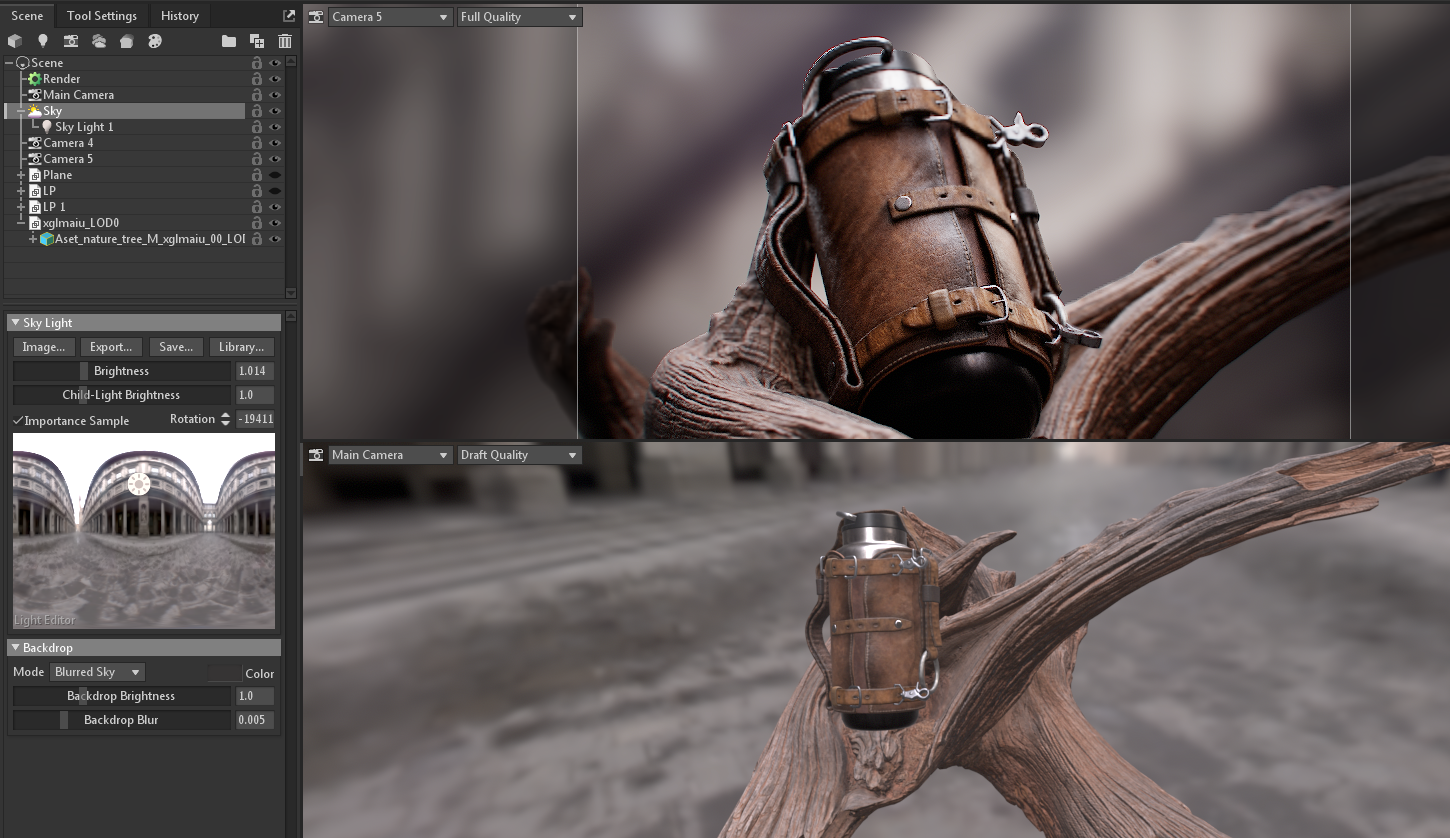This screenshot has height=838, width=1450.
Task: Click the Library... button
Action: pyautogui.click(x=242, y=347)
